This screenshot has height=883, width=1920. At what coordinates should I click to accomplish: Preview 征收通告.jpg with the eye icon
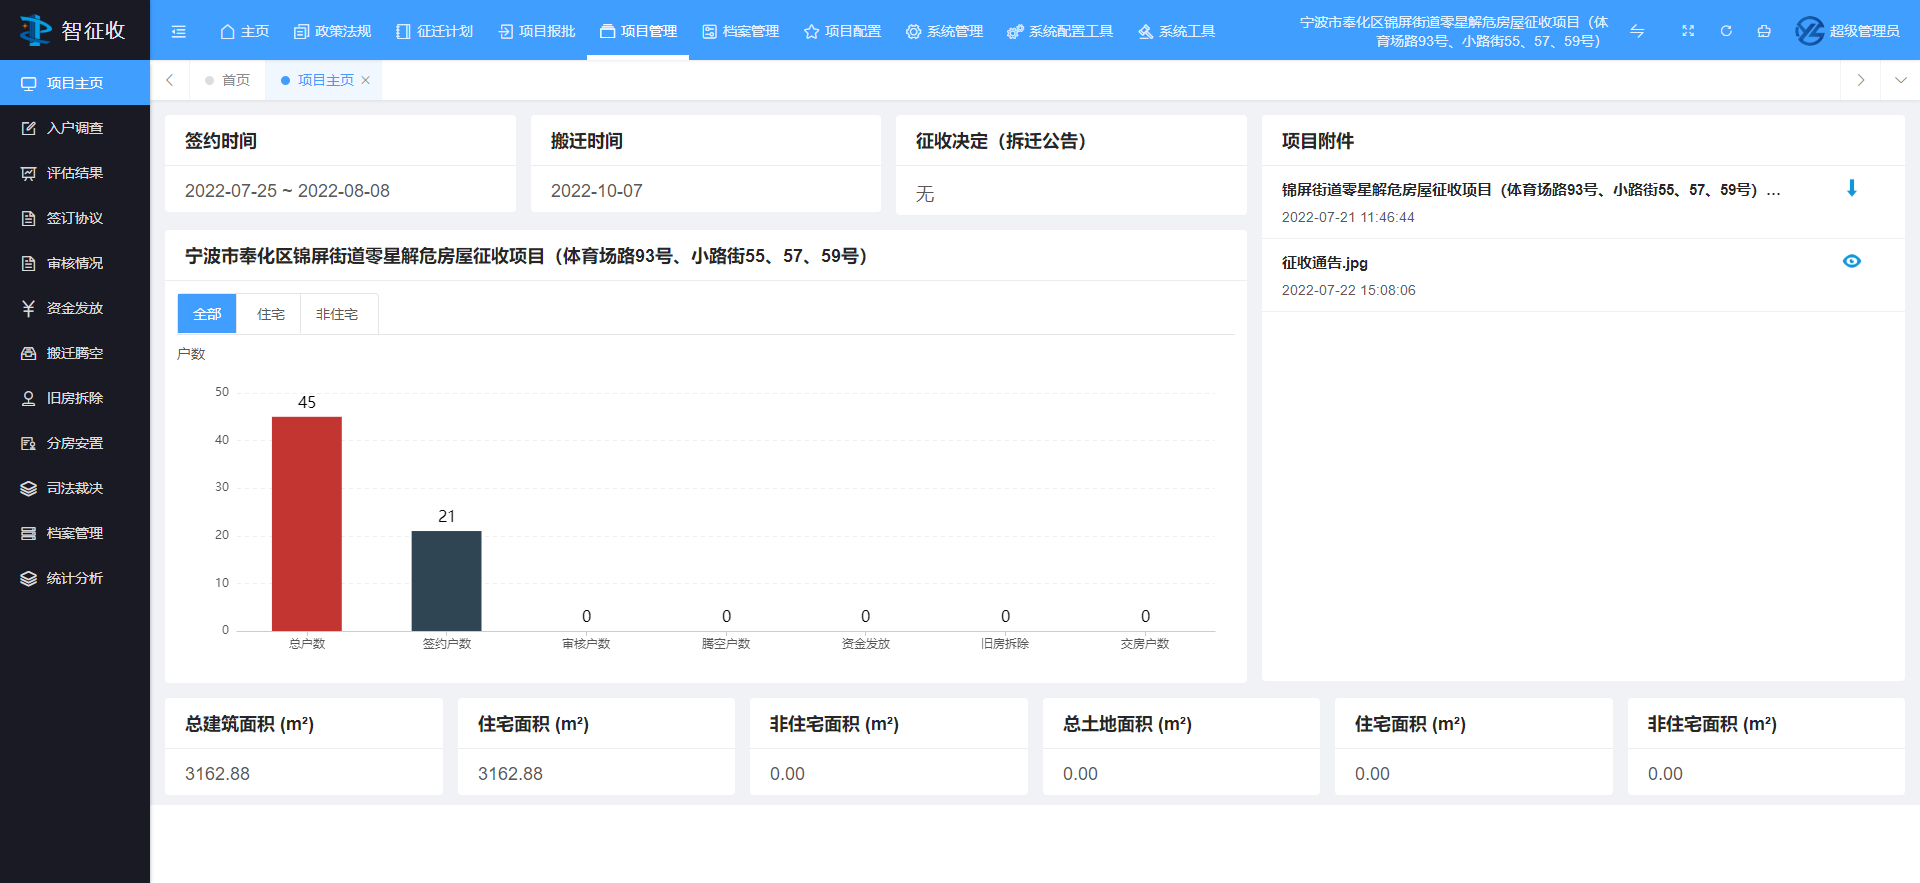[1851, 261]
